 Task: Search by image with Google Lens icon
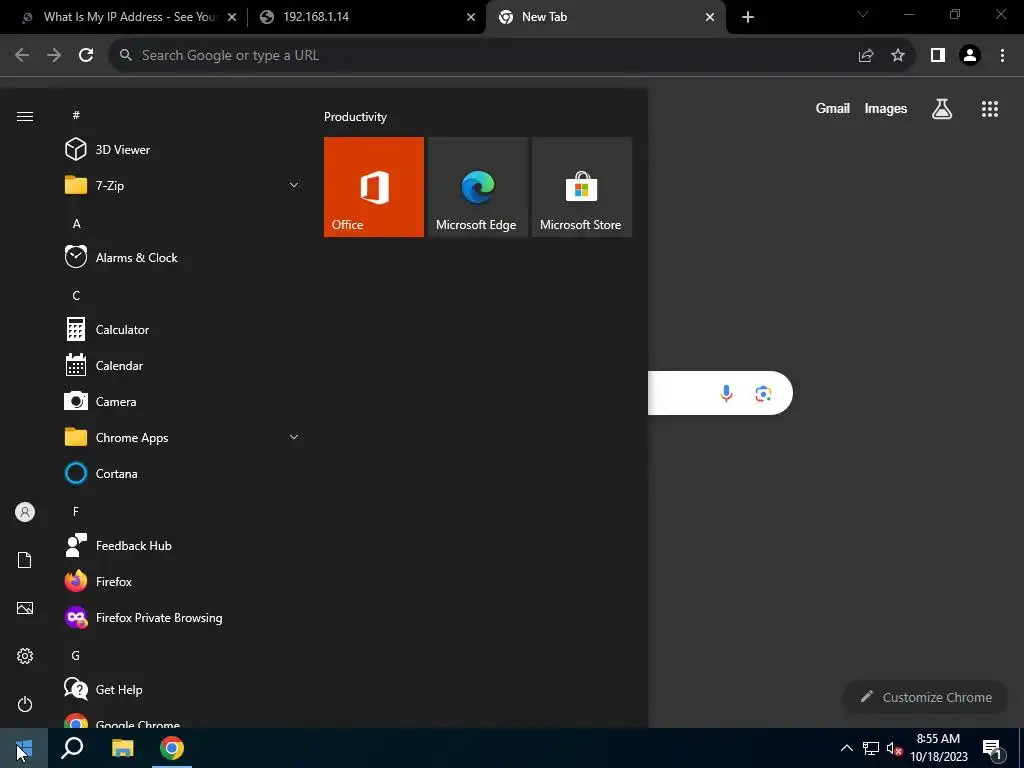tap(763, 393)
